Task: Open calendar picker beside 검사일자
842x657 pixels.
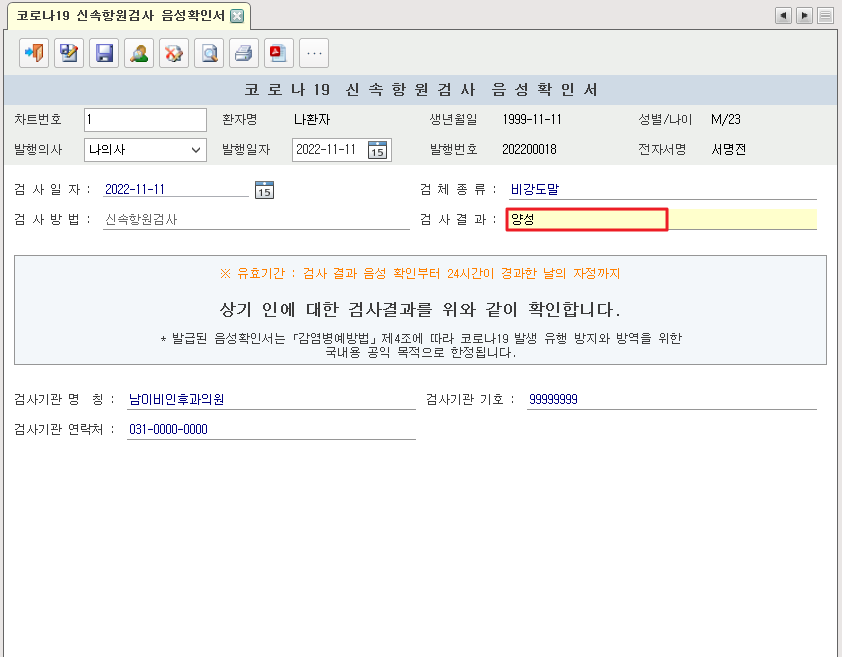Action: [x=264, y=190]
